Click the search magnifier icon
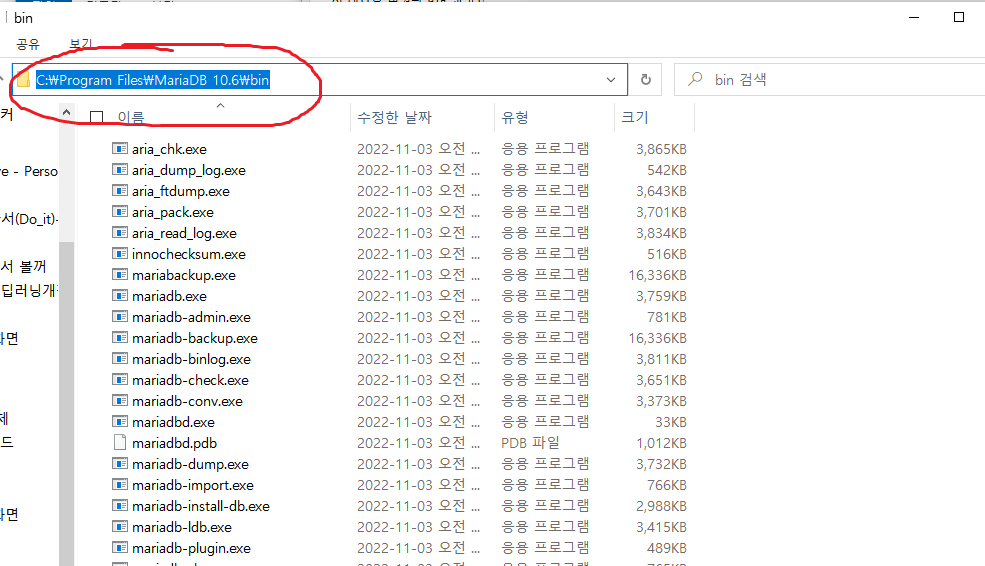Image resolution: width=985 pixels, height=566 pixels. [x=695, y=79]
